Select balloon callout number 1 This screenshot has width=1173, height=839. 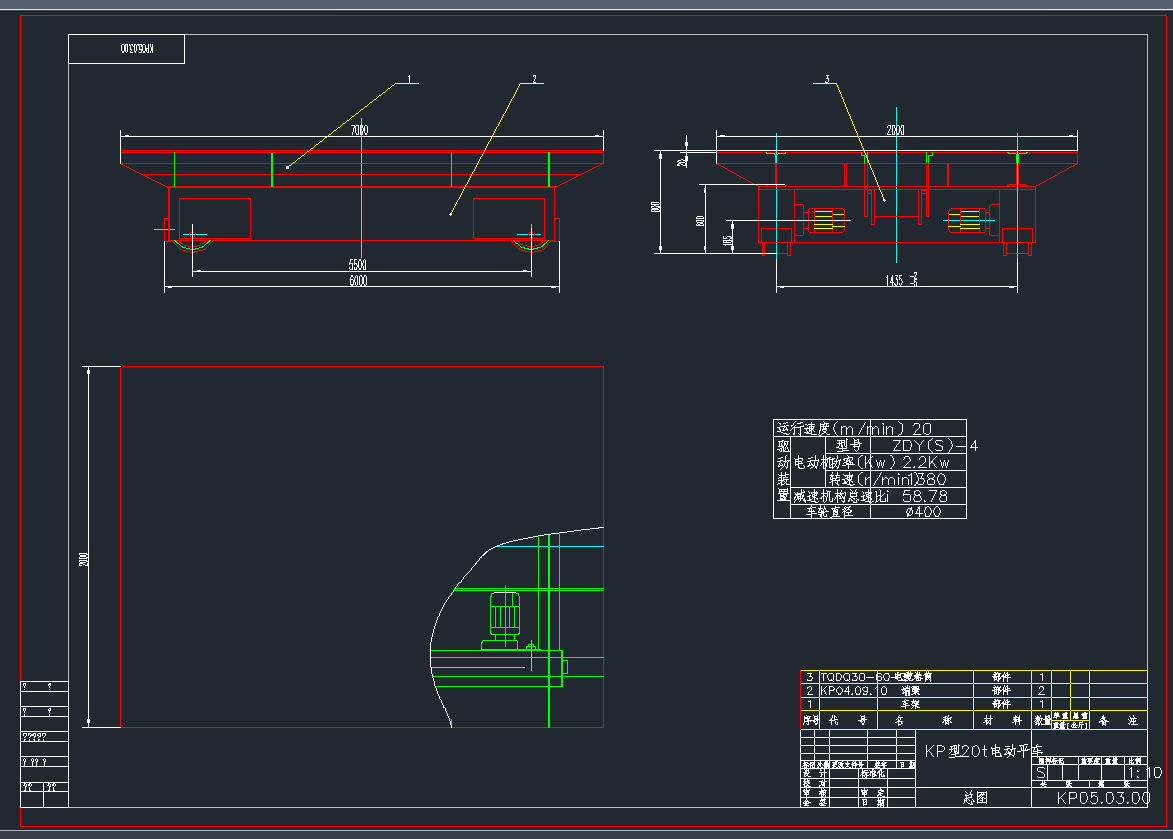pyautogui.click(x=409, y=80)
